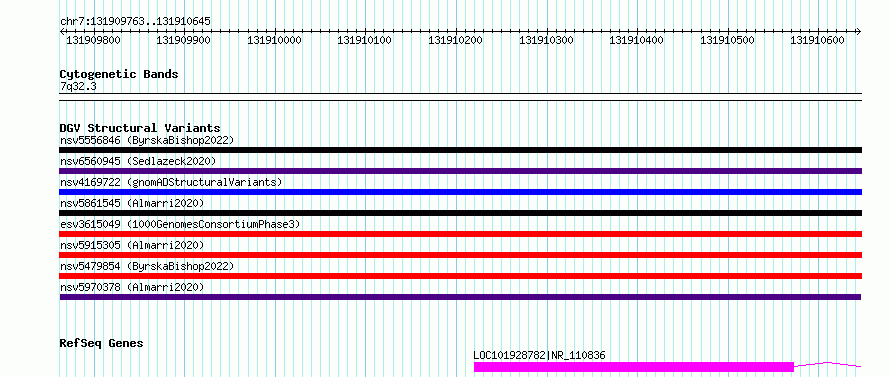Click the 131909900 ruler coordinate
The height and width of the screenshot is (377, 890).
183,40
